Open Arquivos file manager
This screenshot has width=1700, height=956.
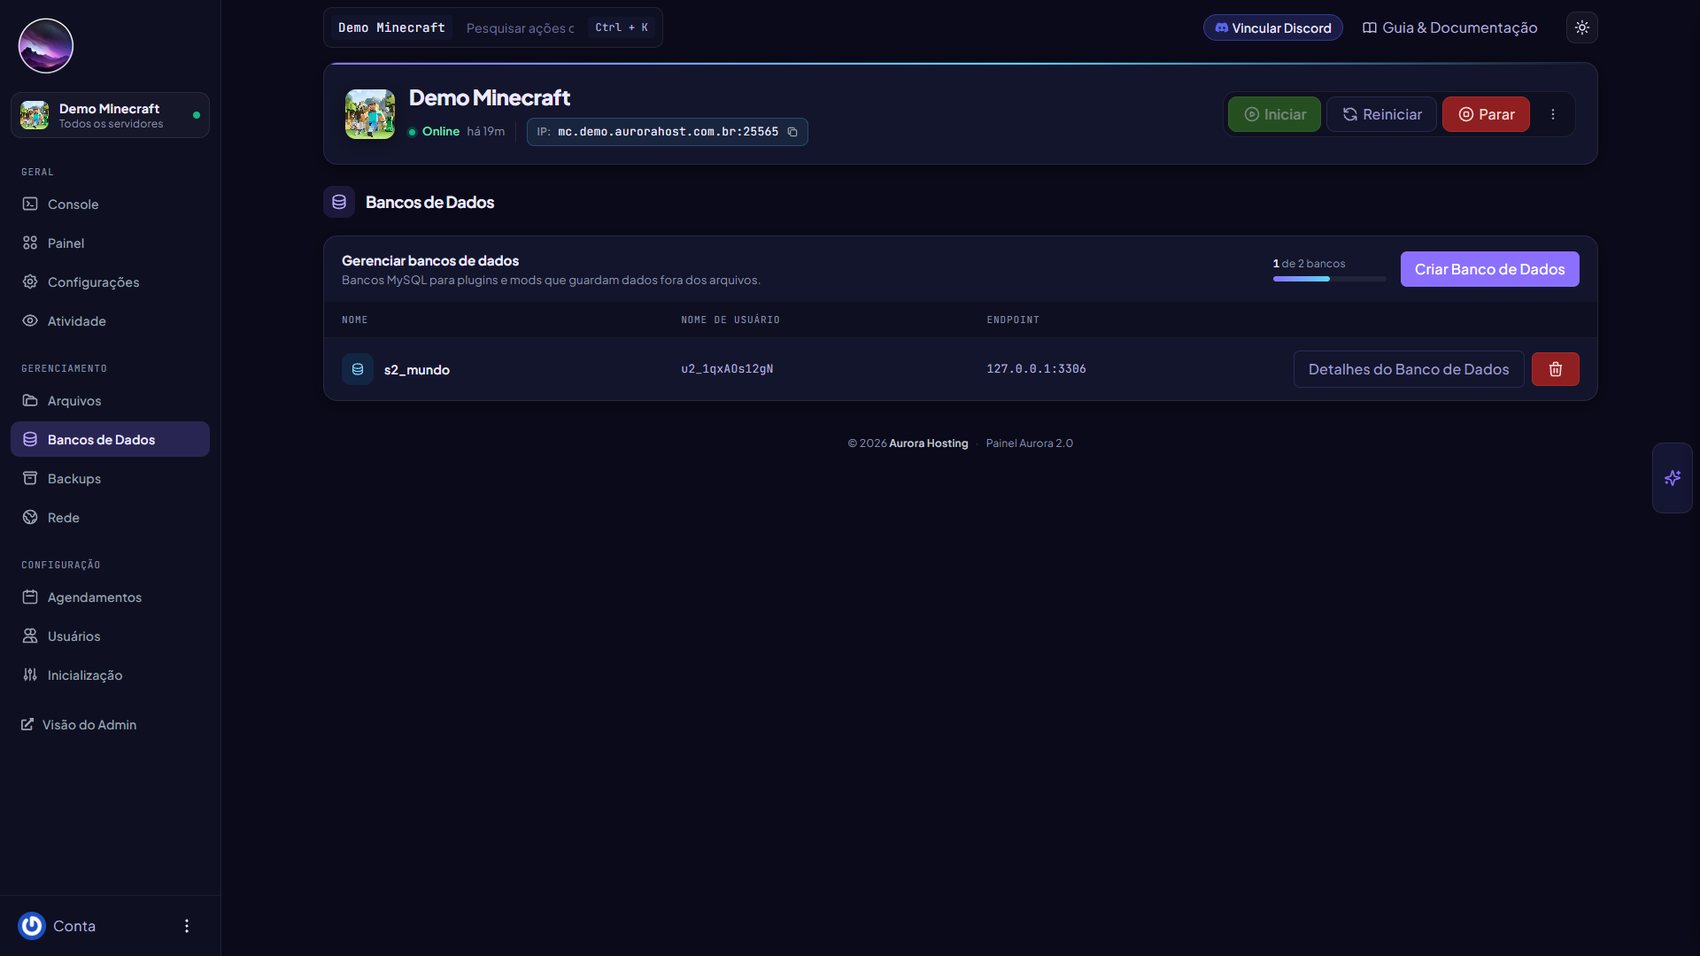click(110, 401)
